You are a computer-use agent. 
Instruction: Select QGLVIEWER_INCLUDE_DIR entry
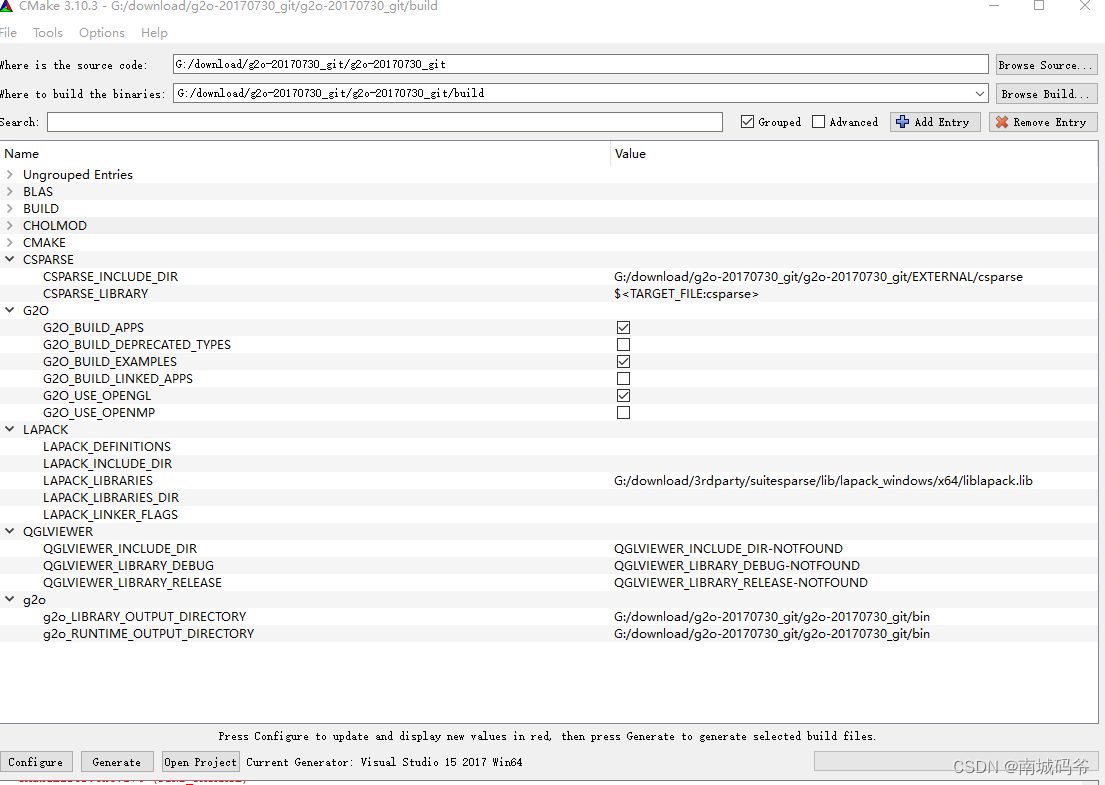click(120, 548)
